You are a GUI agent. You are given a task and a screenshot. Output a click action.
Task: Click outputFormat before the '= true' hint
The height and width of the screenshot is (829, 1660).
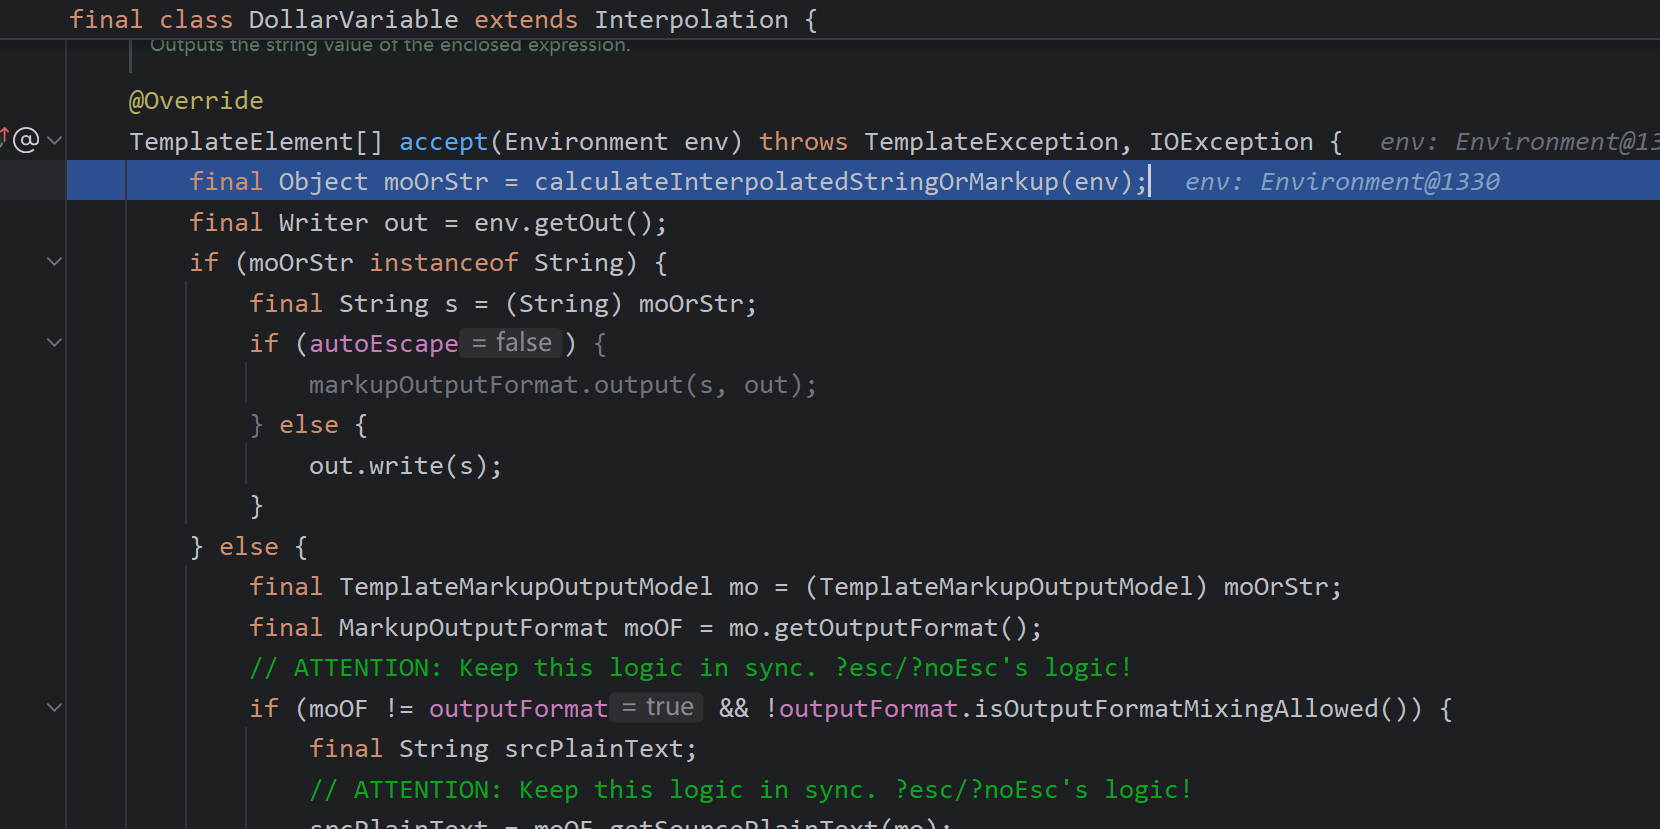coord(518,709)
